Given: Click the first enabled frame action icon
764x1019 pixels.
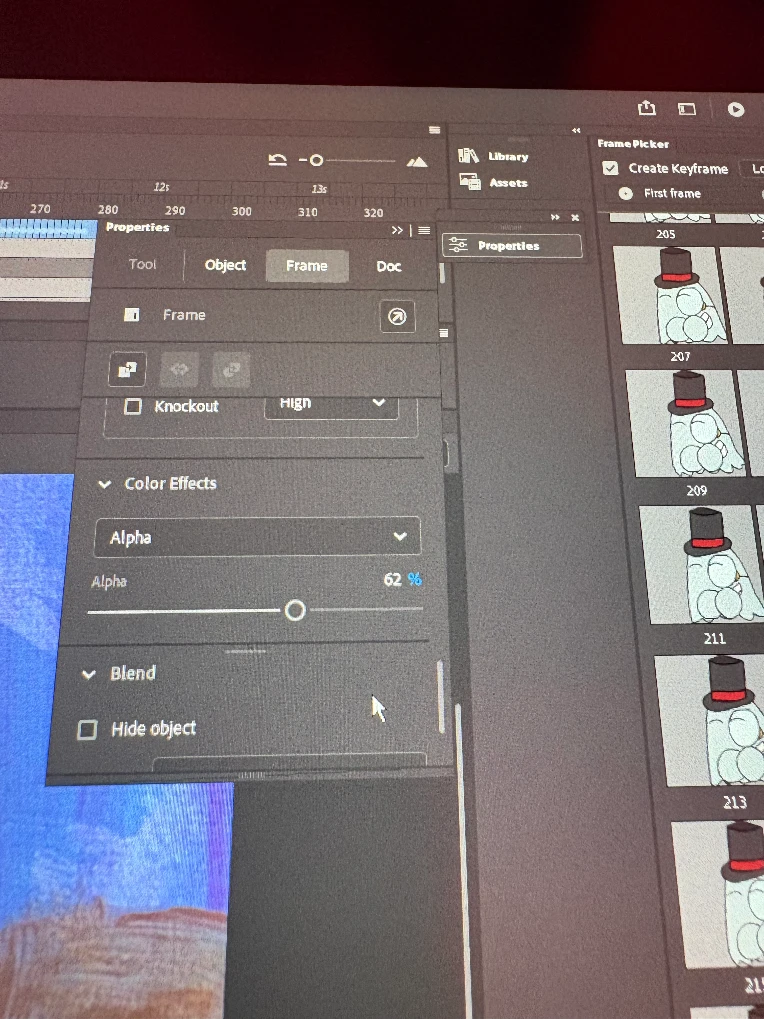Looking at the screenshot, I should coord(127,369).
